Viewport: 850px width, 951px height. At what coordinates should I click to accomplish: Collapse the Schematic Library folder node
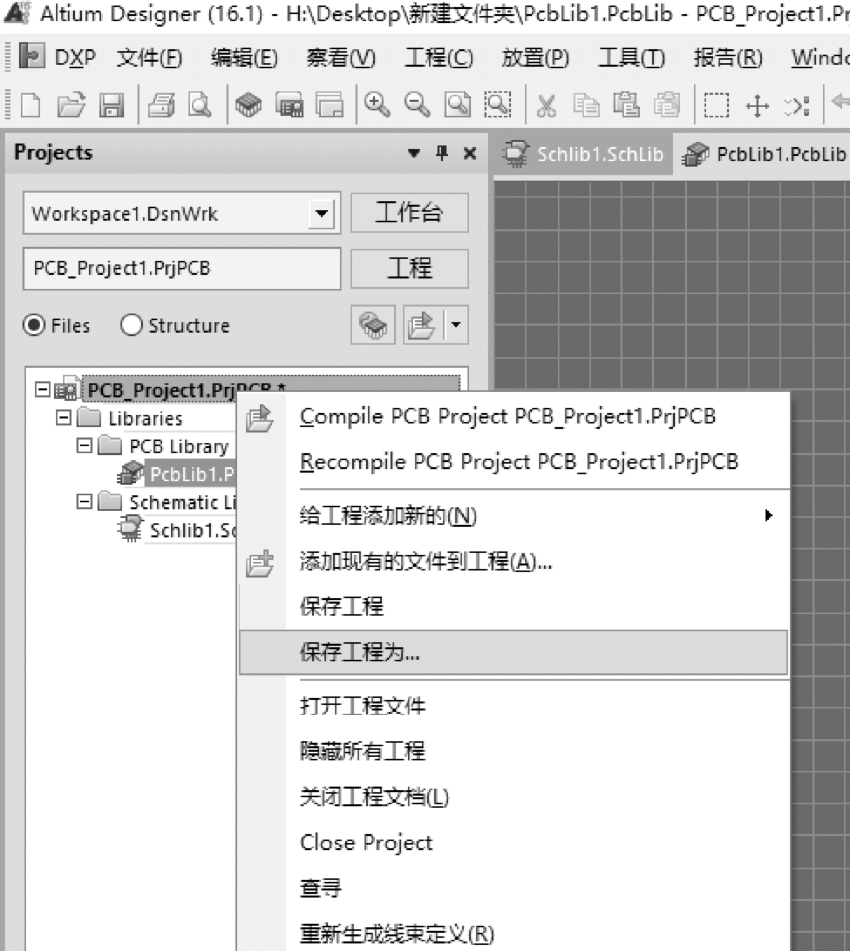tap(84, 502)
